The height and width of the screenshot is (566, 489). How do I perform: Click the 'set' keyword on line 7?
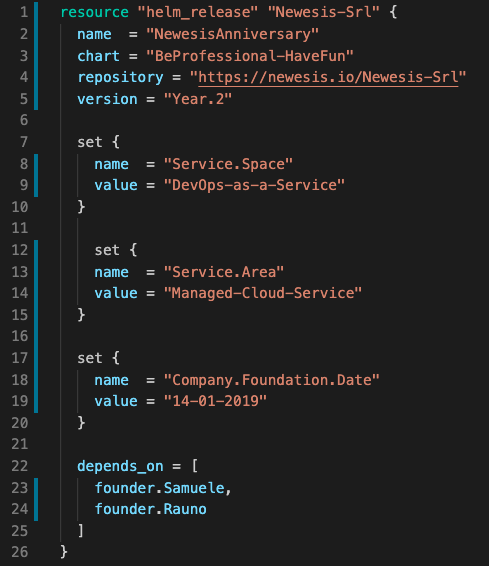coord(90,142)
